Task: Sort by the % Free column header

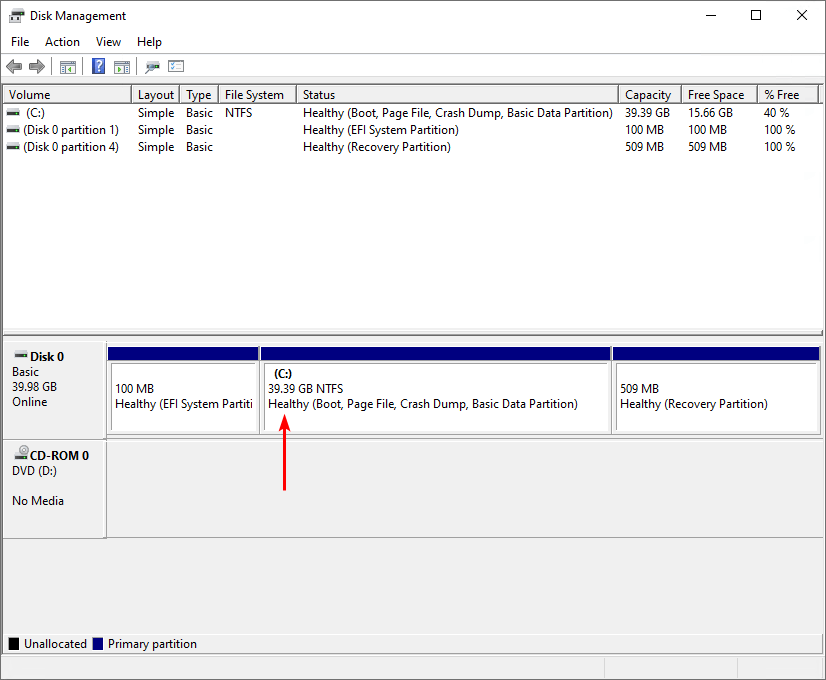Action: (788, 95)
